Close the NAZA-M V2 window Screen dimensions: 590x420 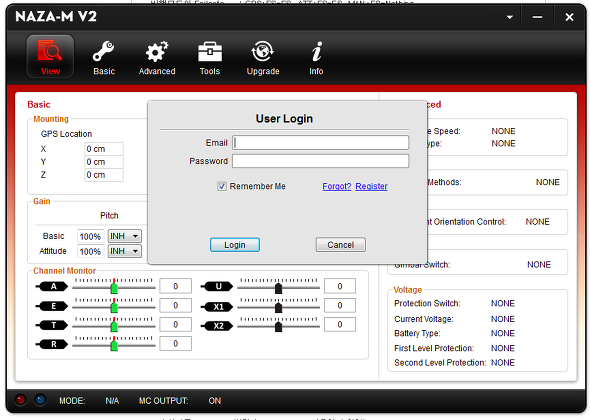[x=569, y=17]
